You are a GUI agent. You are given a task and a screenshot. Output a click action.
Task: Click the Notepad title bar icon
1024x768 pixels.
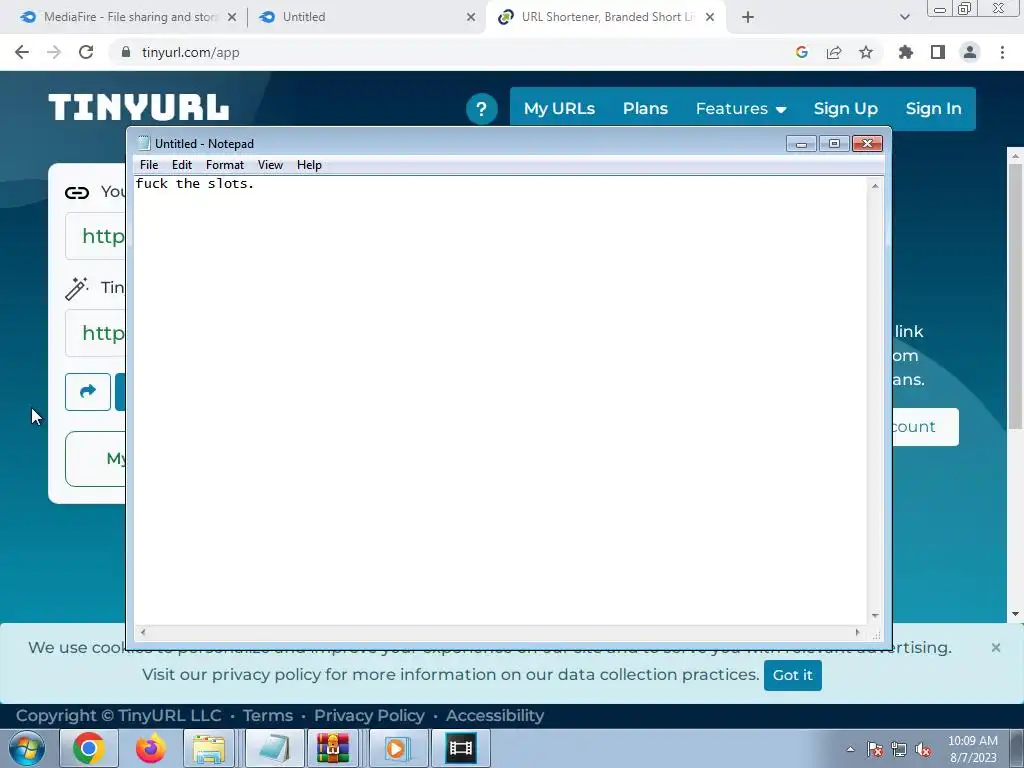(144, 144)
